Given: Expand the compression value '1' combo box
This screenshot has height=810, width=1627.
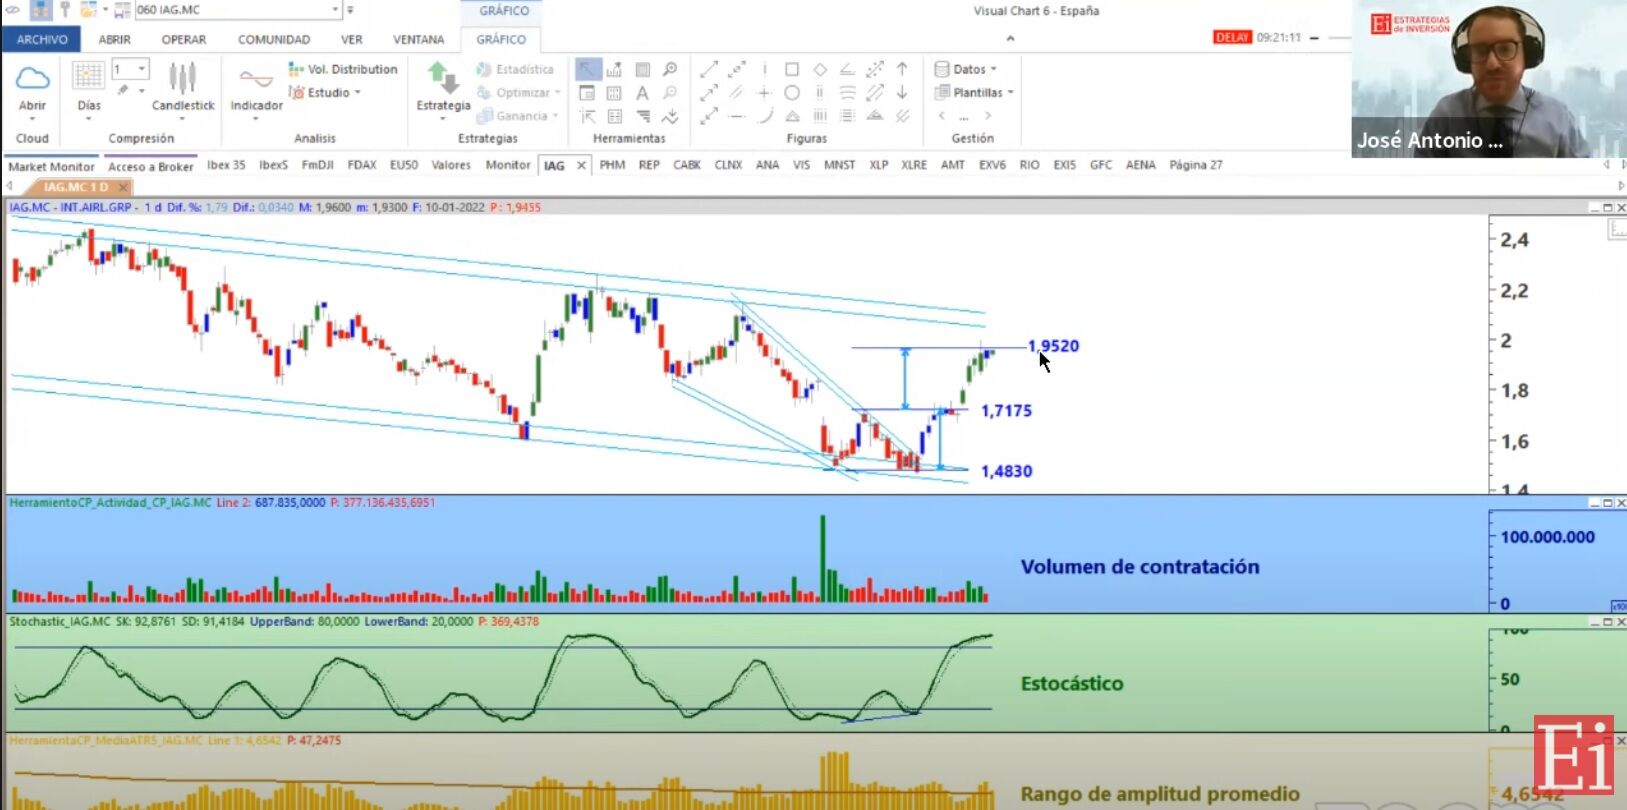Looking at the screenshot, I should tap(142, 69).
